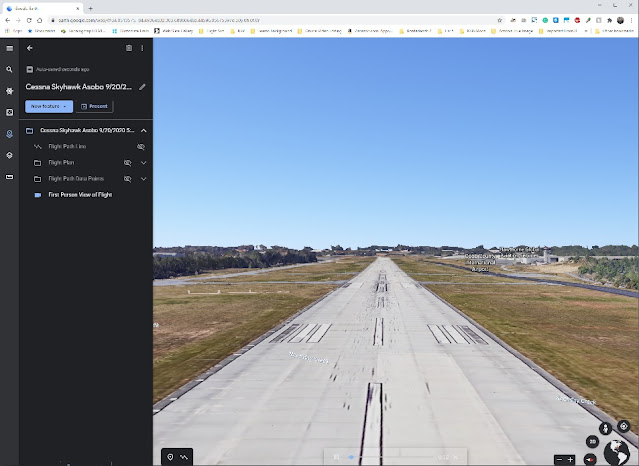The image size is (639, 466).
Task: Click the browser back button
Action: (8, 20)
